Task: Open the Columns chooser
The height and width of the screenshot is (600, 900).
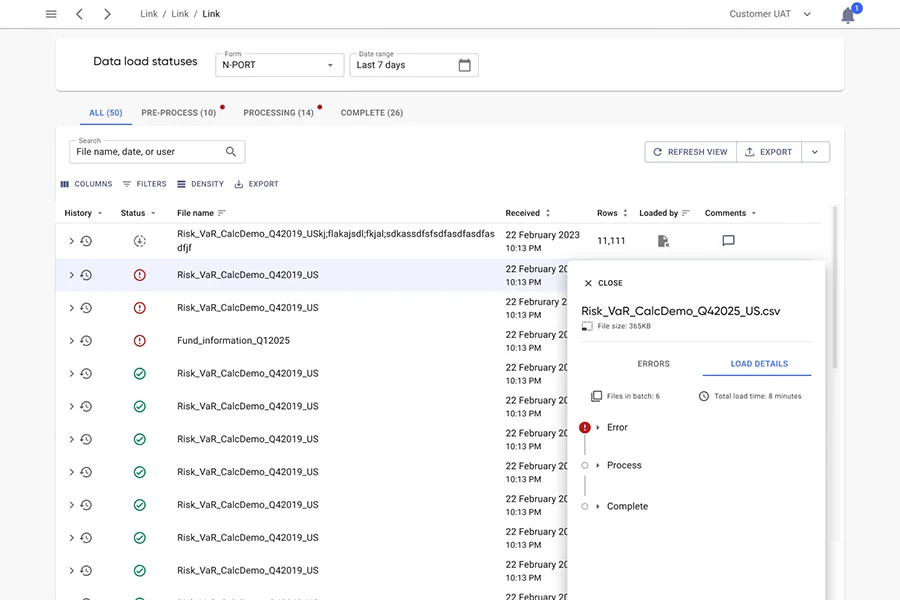Action: [x=86, y=184]
